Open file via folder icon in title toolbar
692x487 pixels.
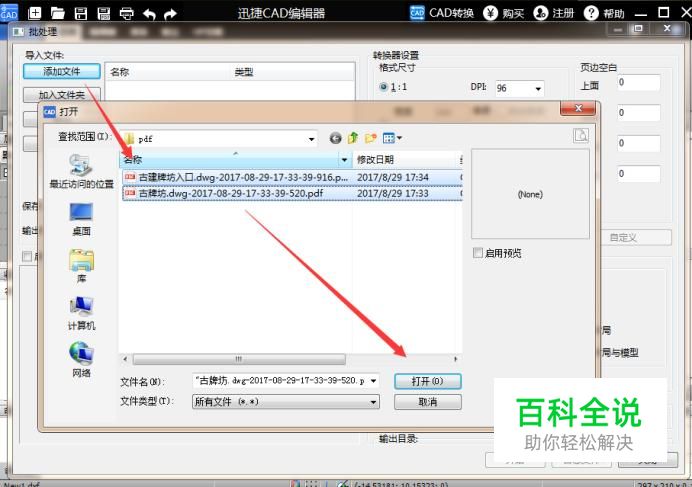pos(58,13)
